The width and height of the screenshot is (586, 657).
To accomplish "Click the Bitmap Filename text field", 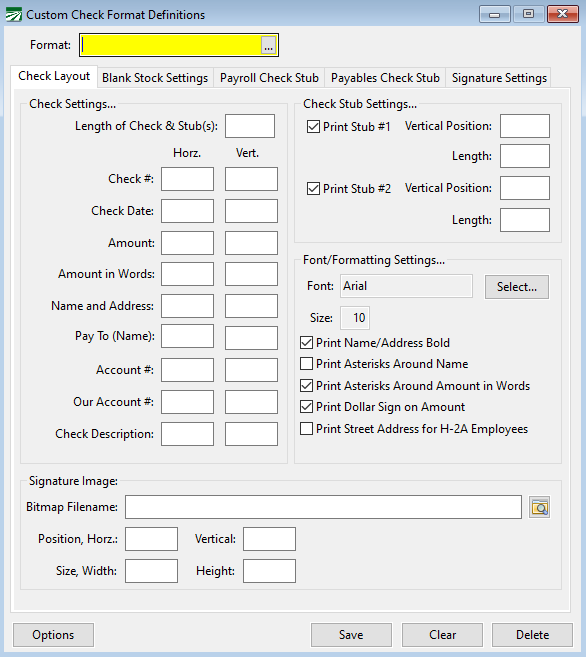I will (323, 507).
